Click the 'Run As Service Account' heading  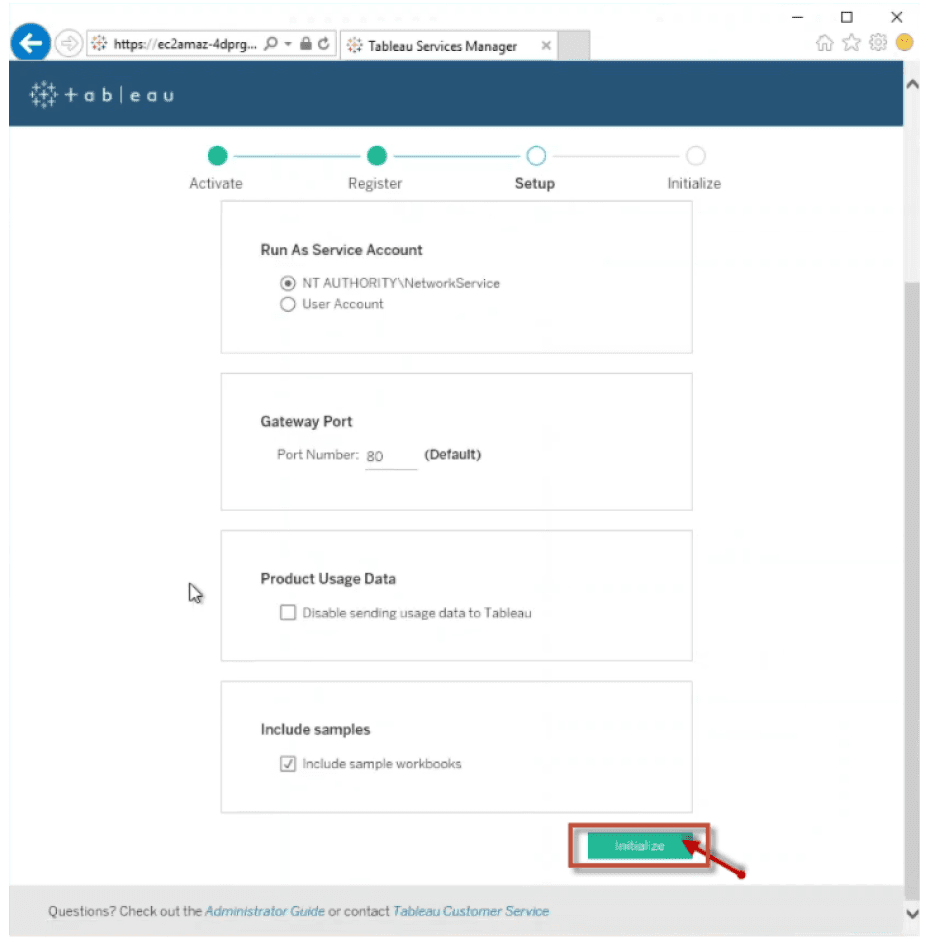pos(341,250)
